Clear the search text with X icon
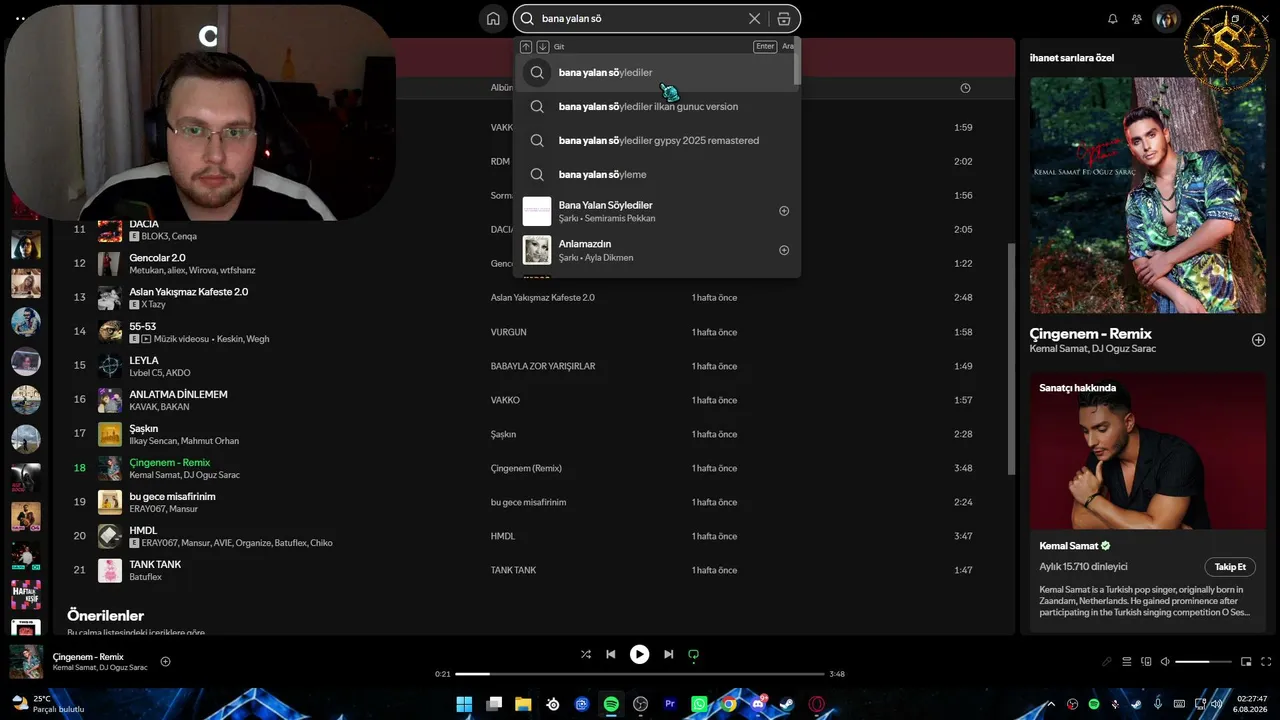1280x720 pixels. [755, 19]
